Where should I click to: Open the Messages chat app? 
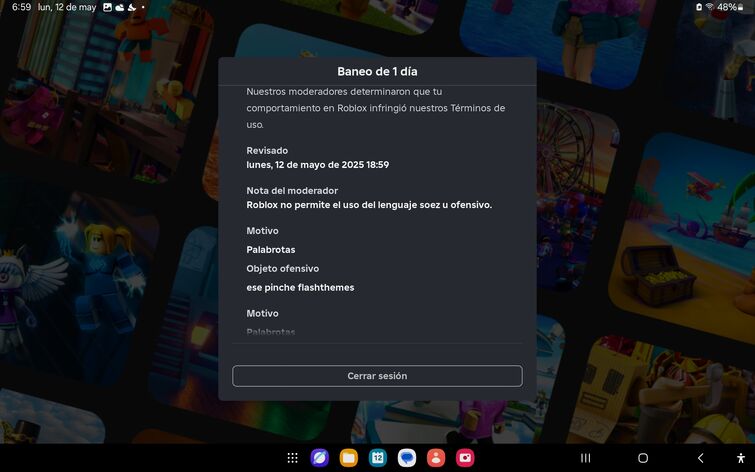coord(407,458)
